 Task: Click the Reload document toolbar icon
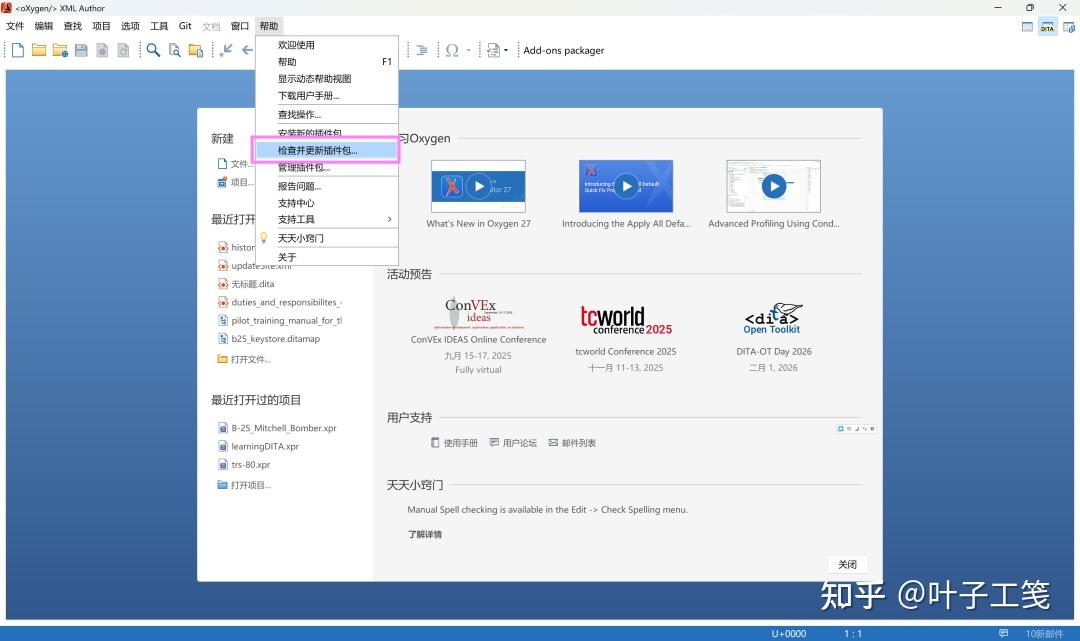coord(123,50)
